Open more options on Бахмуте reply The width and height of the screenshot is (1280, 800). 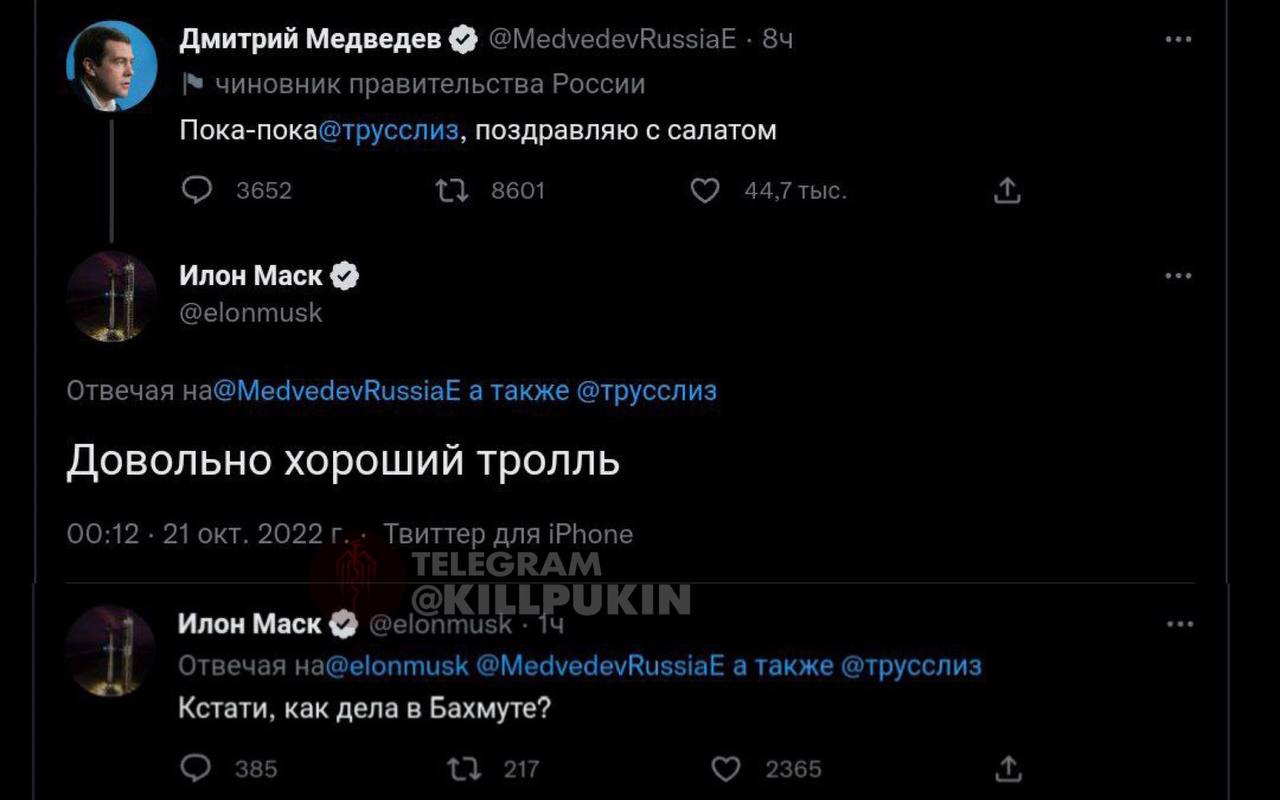1180,624
